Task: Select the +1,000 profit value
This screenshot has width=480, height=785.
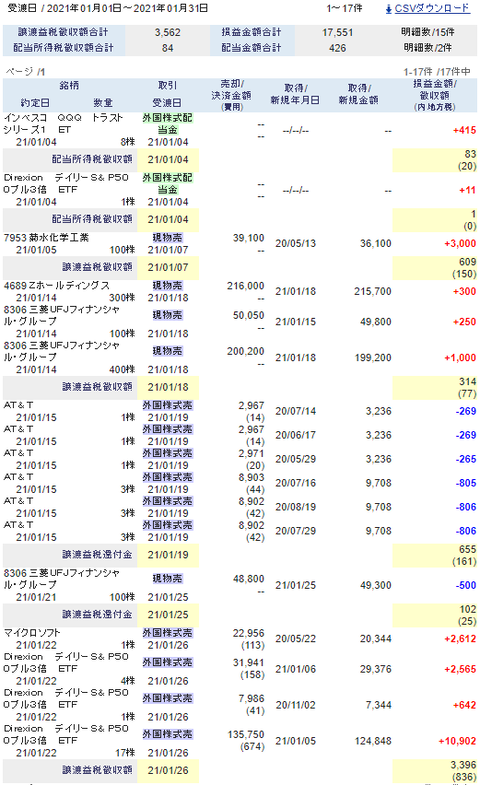Action: coord(460,358)
